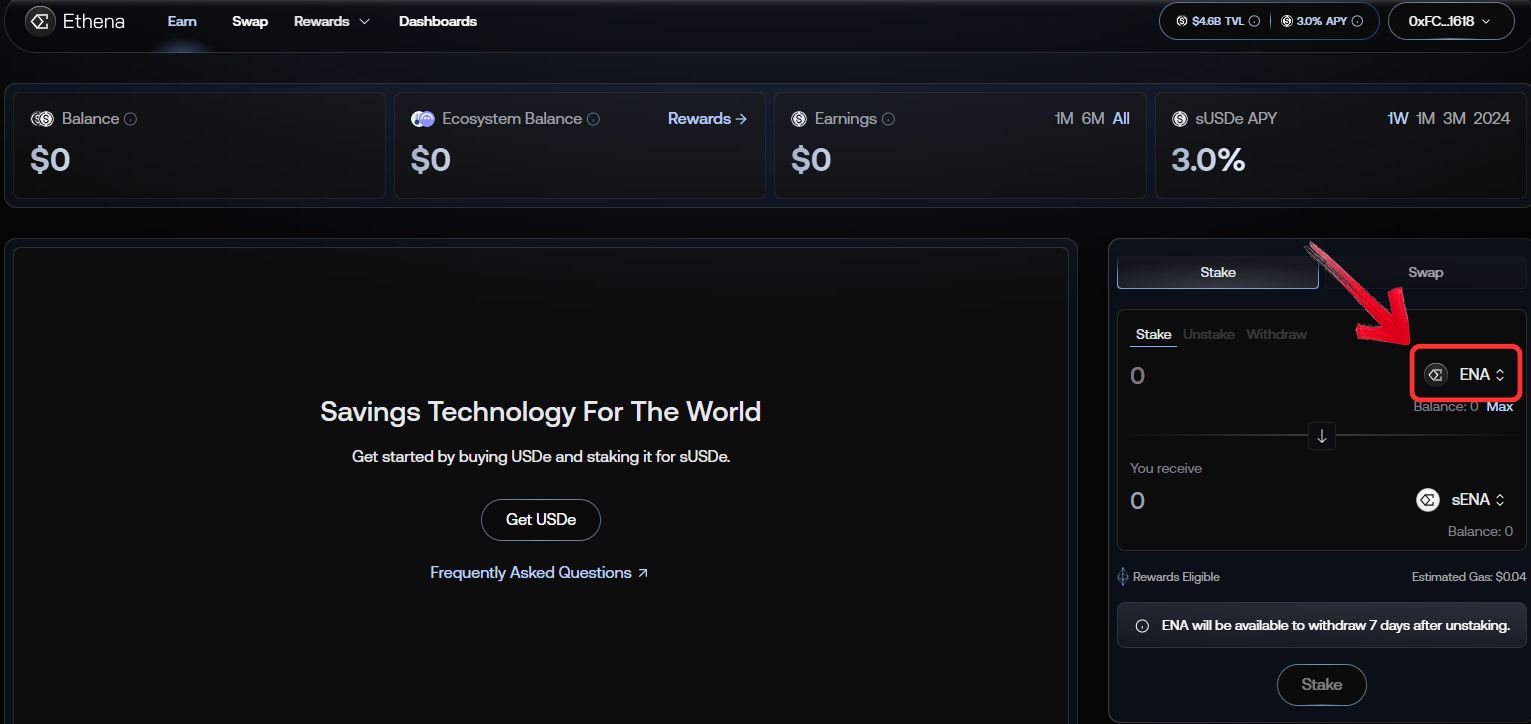Open the ENA token selector dropdown

(x=1465, y=375)
